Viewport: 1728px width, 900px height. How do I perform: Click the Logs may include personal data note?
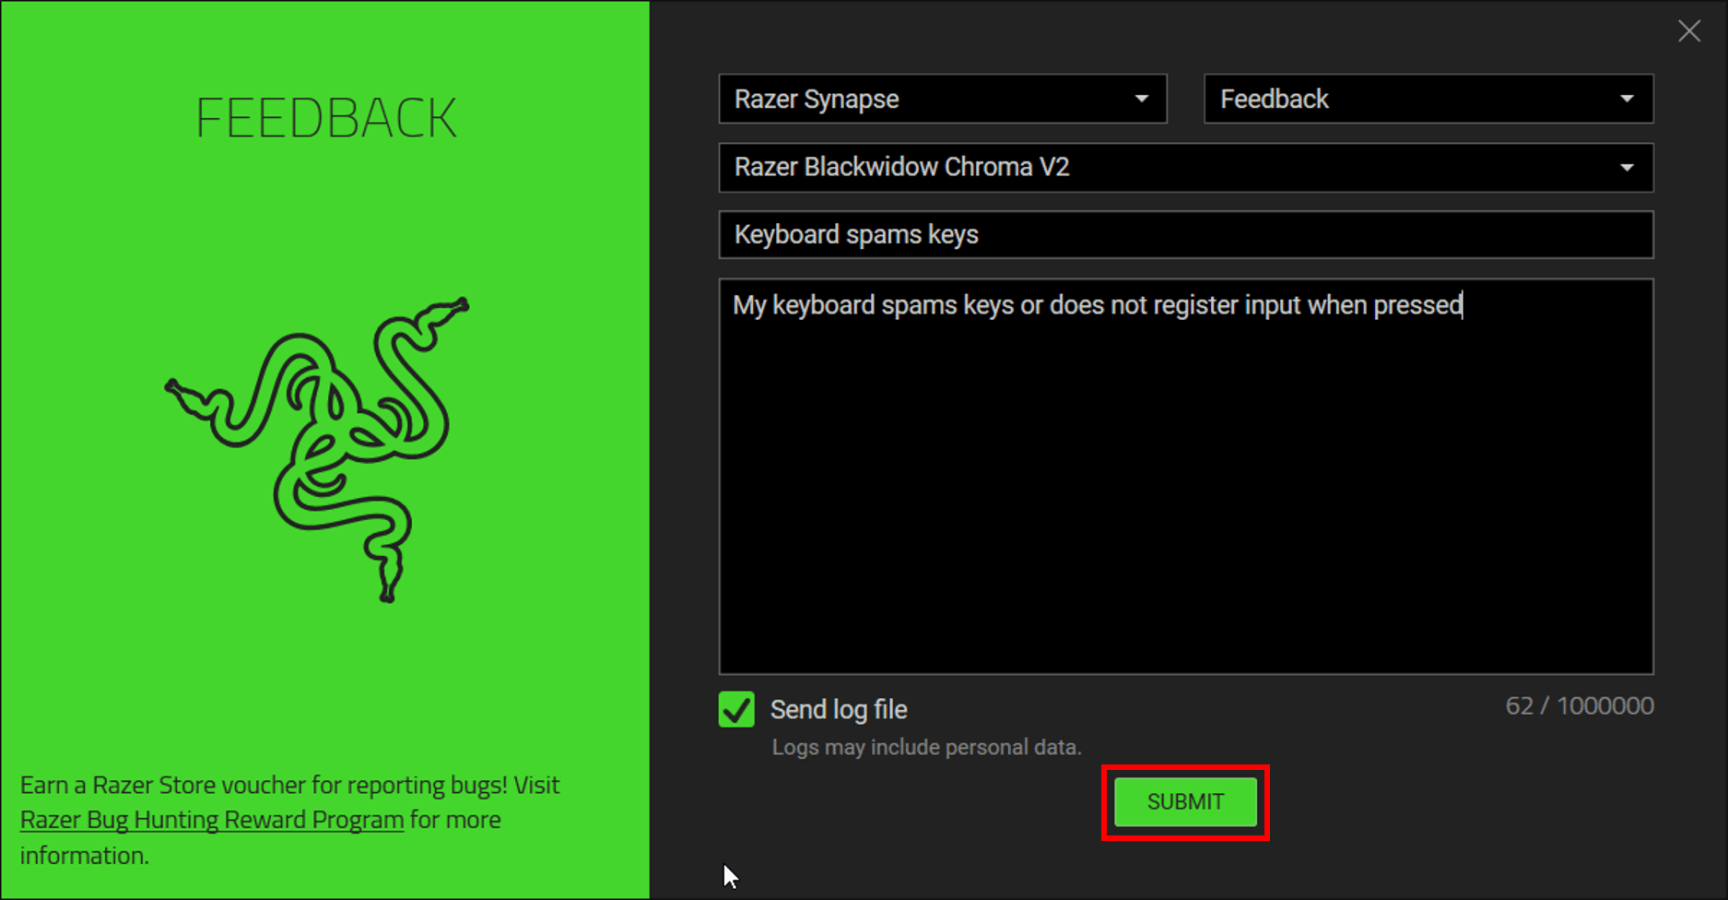[x=926, y=747]
